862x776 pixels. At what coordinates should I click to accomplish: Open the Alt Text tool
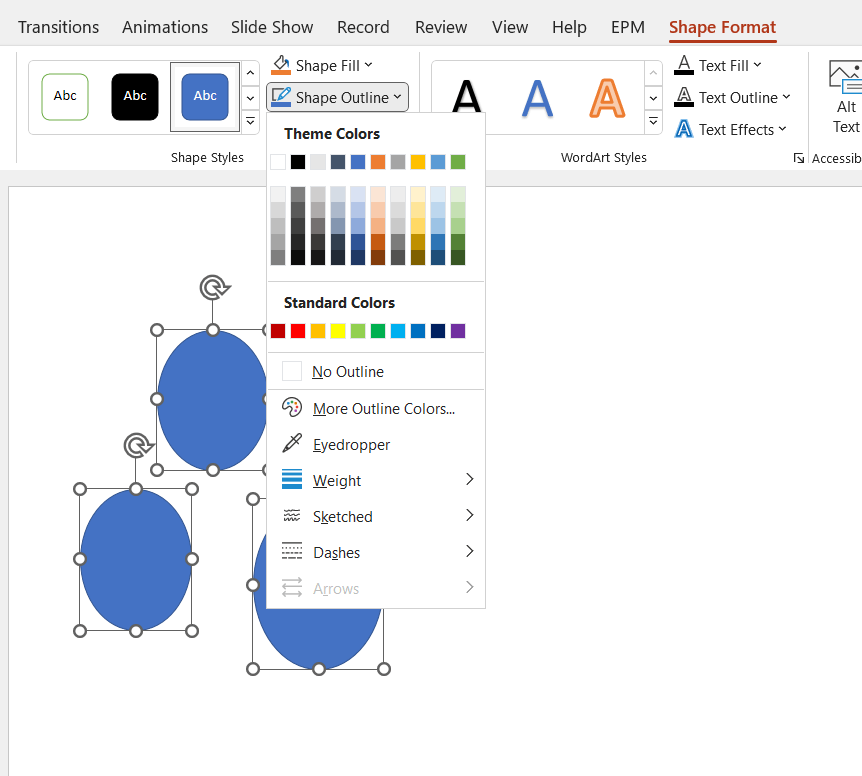[846, 97]
